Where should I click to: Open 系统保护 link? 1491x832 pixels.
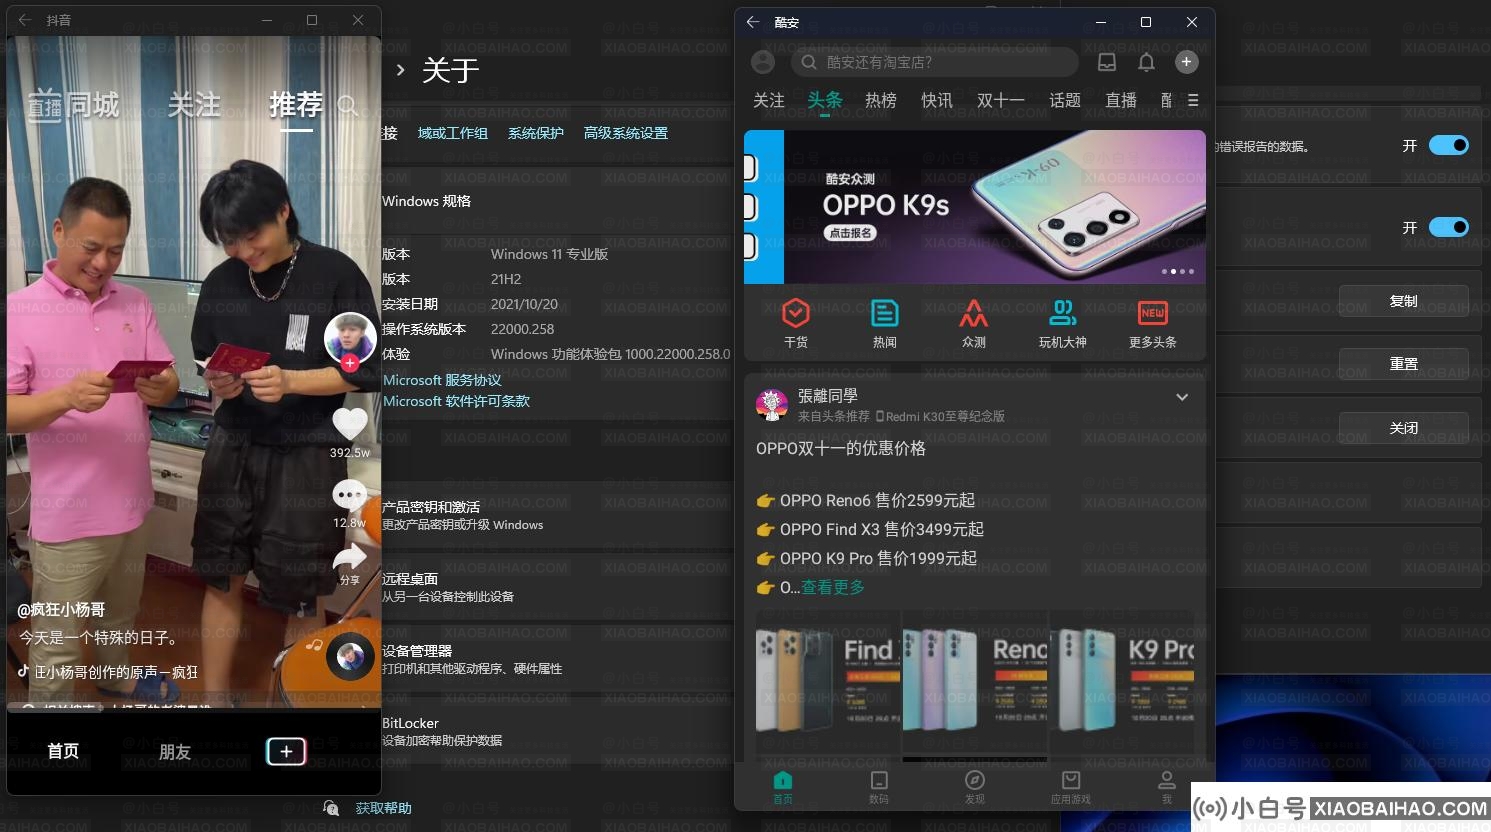point(536,133)
